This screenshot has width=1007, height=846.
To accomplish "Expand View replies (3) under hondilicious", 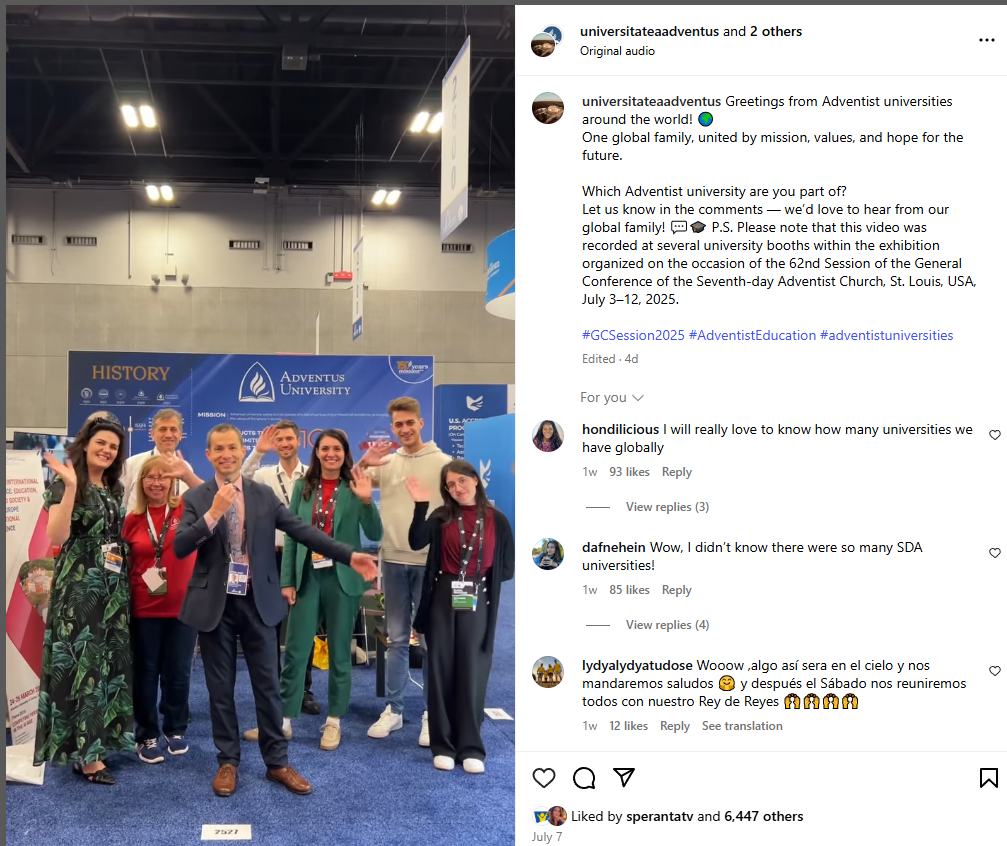I will 667,507.
